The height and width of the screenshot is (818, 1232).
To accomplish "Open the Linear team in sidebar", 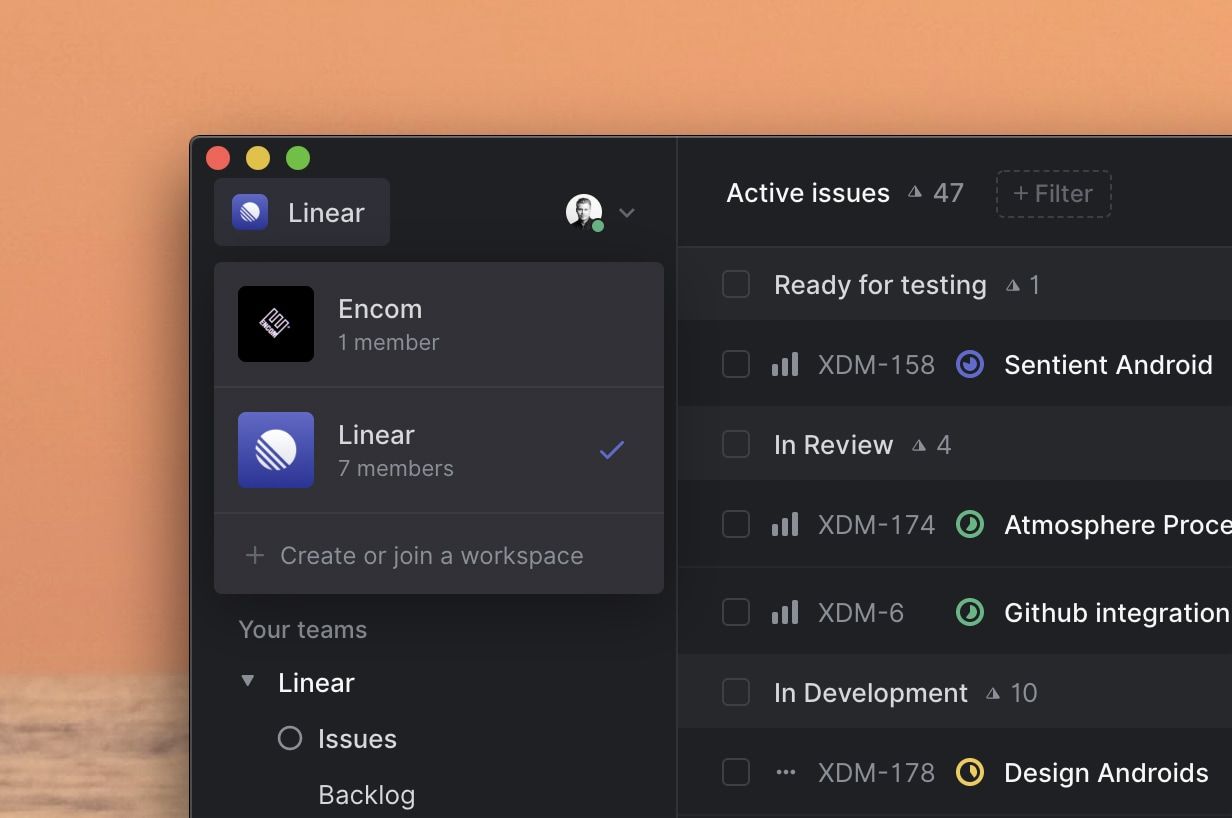I will coord(316,682).
